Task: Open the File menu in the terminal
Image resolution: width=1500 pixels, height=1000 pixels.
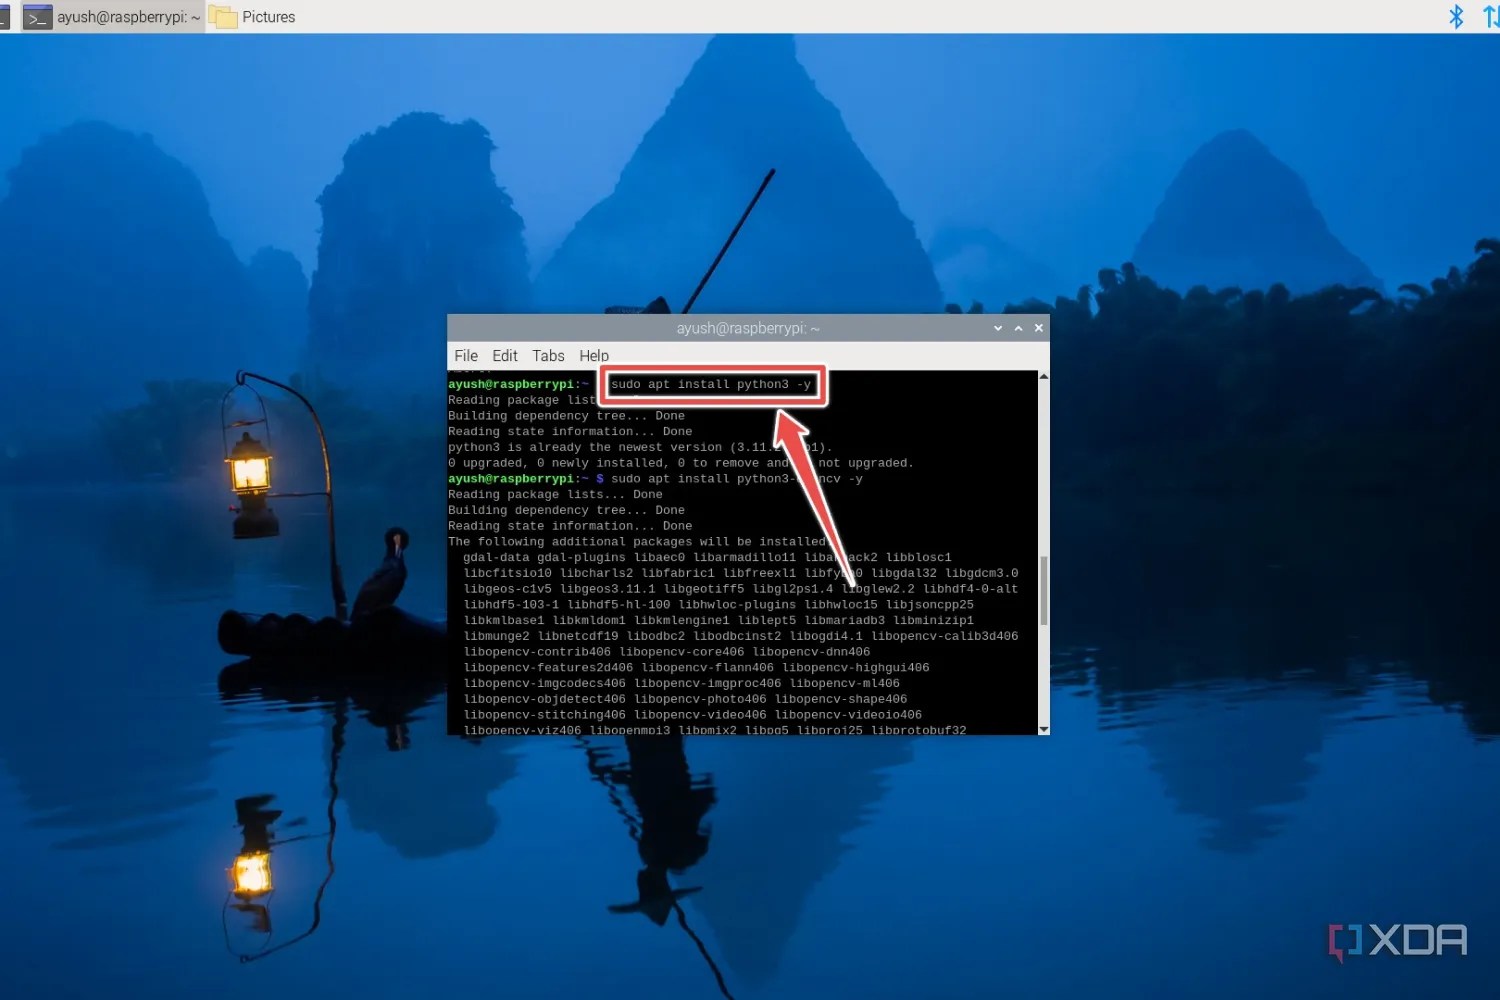Action: coord(465,355)
